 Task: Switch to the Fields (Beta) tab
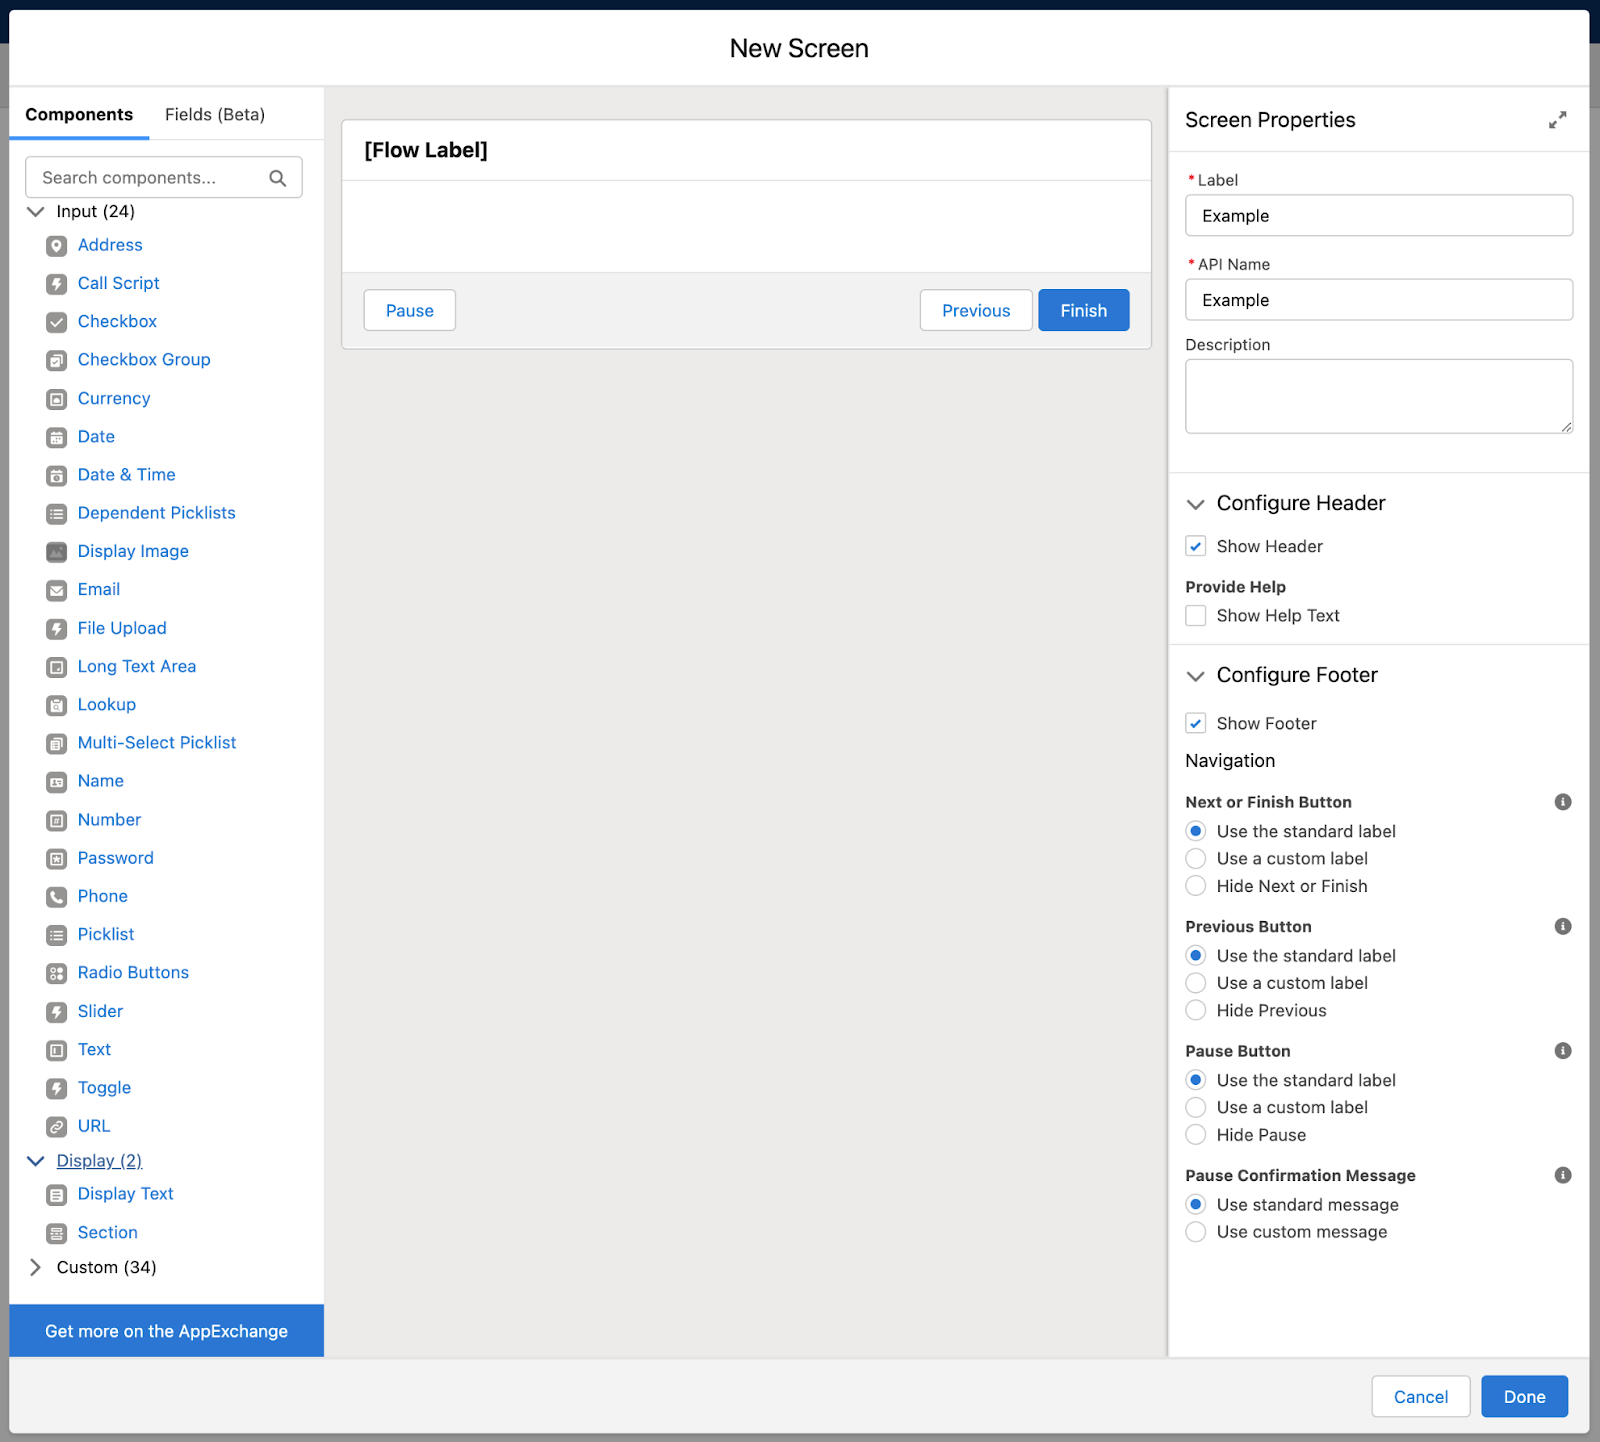click(x=214, y=114)
